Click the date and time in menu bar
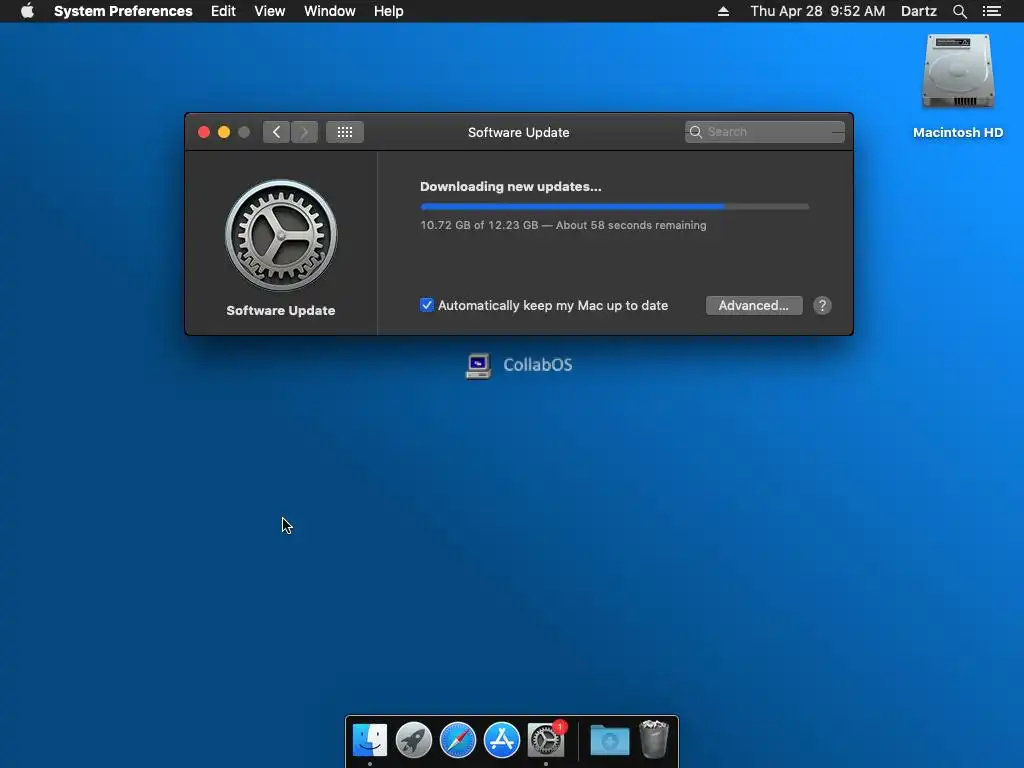The width and height of the screenshot is (1024, 768). [x=818, y=11]
